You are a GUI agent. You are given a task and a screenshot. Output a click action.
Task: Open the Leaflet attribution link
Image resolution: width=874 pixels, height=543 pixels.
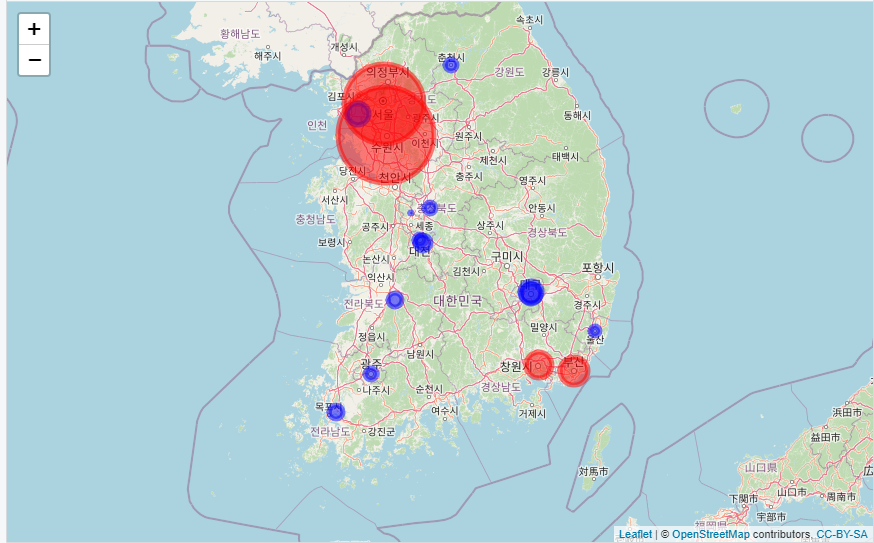click(x=635, y=534)
